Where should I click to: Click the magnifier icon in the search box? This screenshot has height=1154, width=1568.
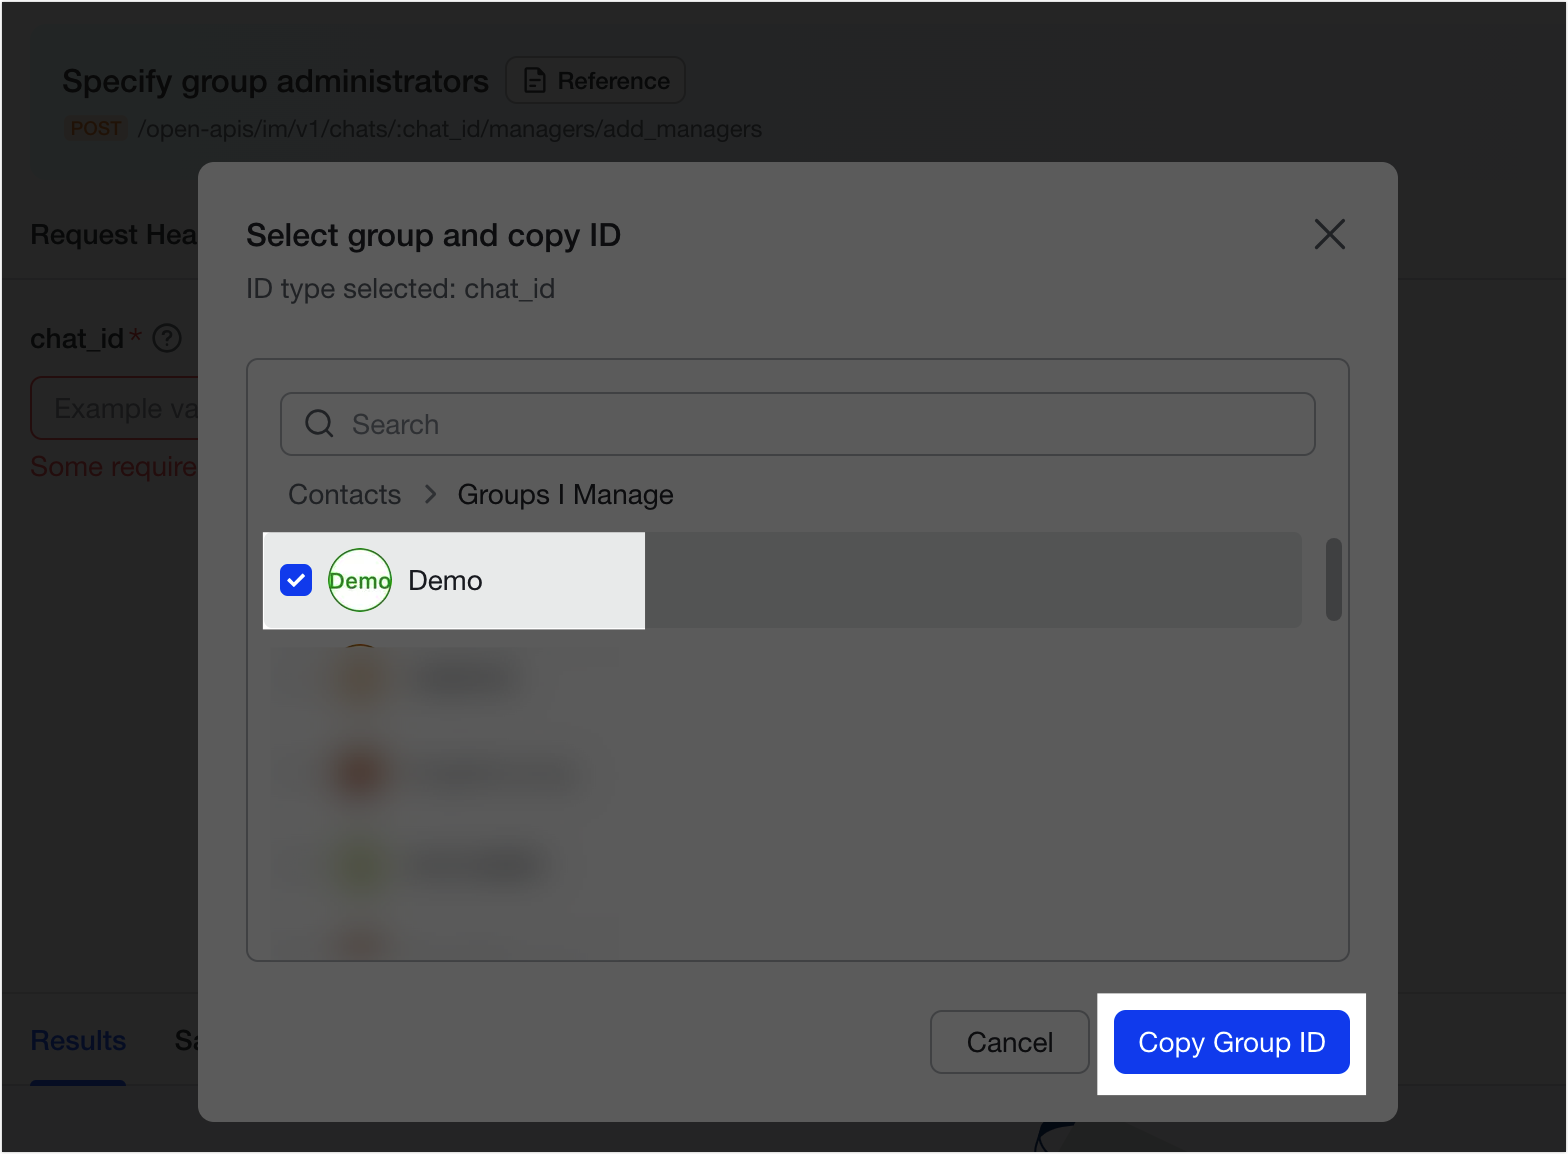[x=319, y=424]
